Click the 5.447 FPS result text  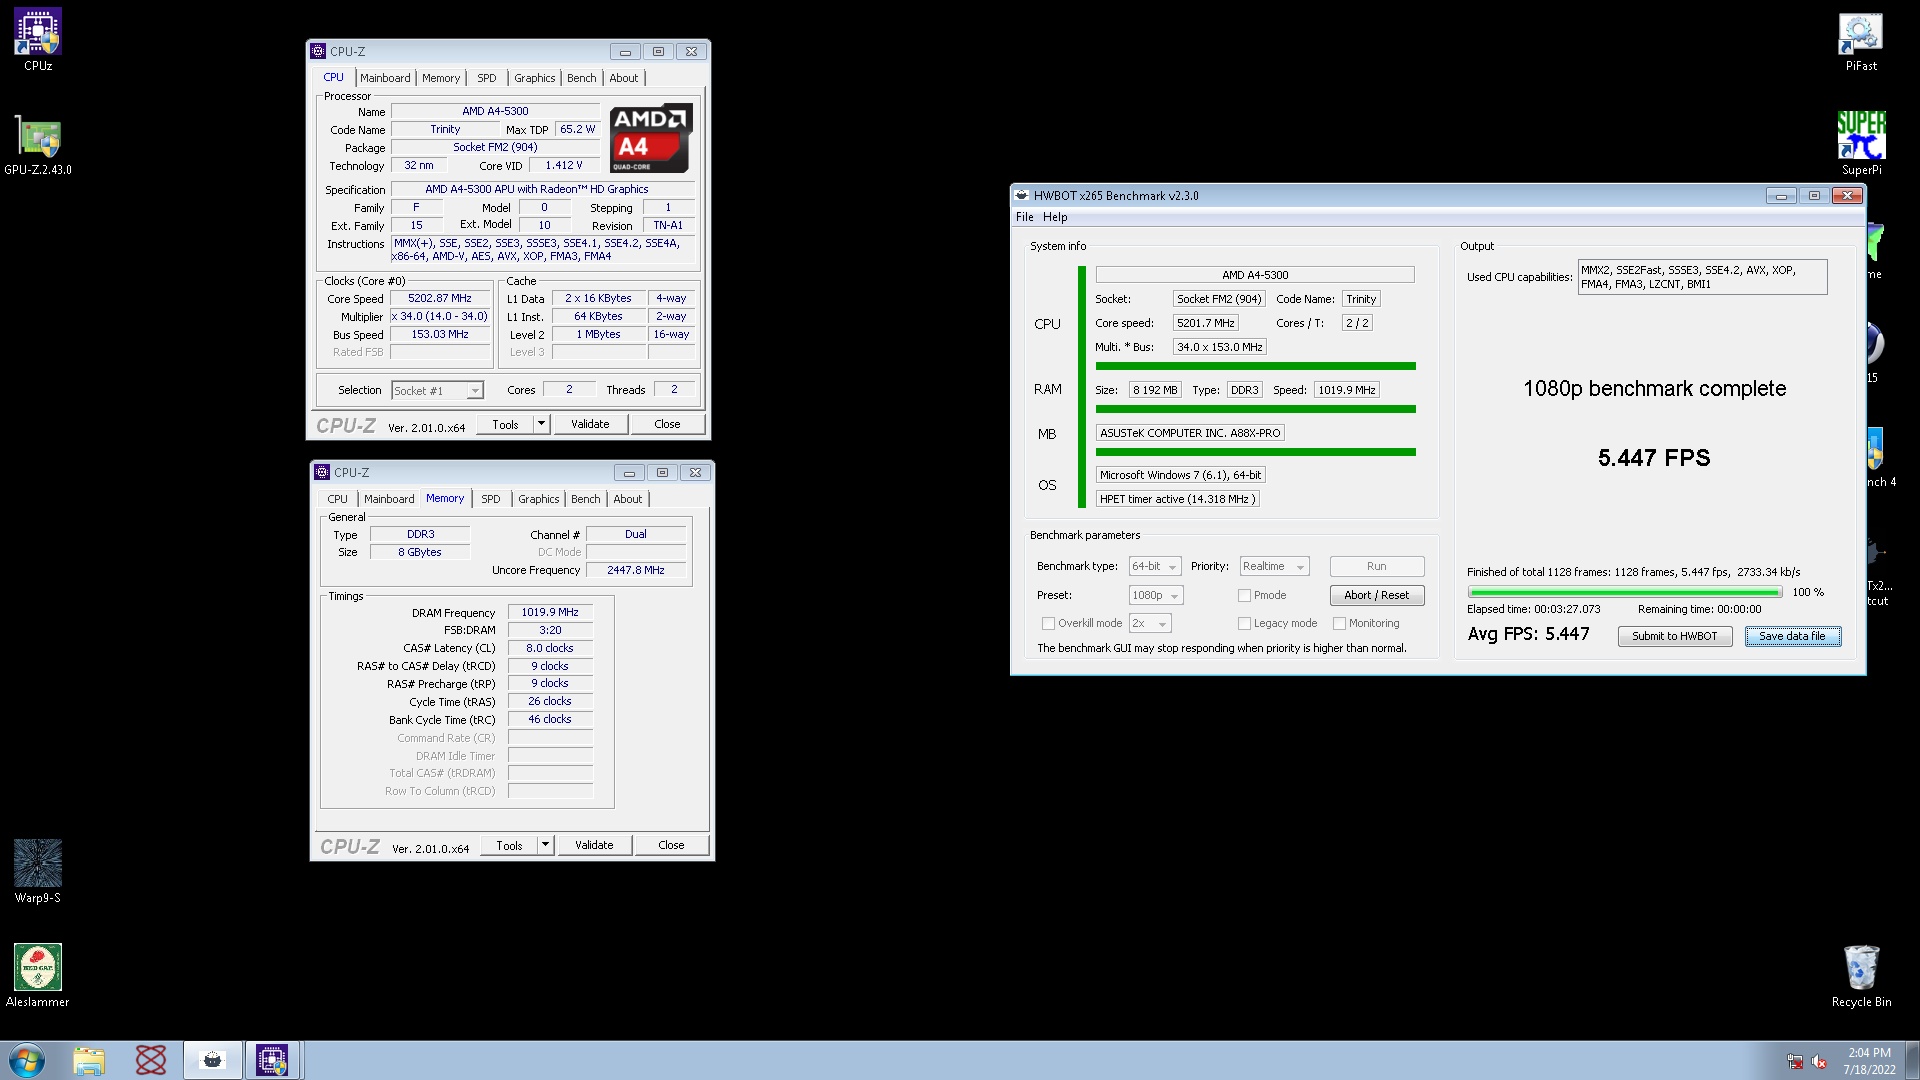click(x=1654, y=458)
